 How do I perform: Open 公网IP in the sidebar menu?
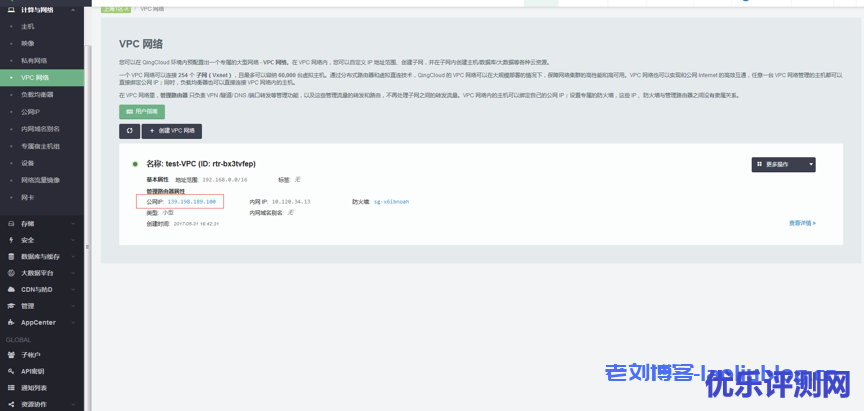click(x=30, y=112)
